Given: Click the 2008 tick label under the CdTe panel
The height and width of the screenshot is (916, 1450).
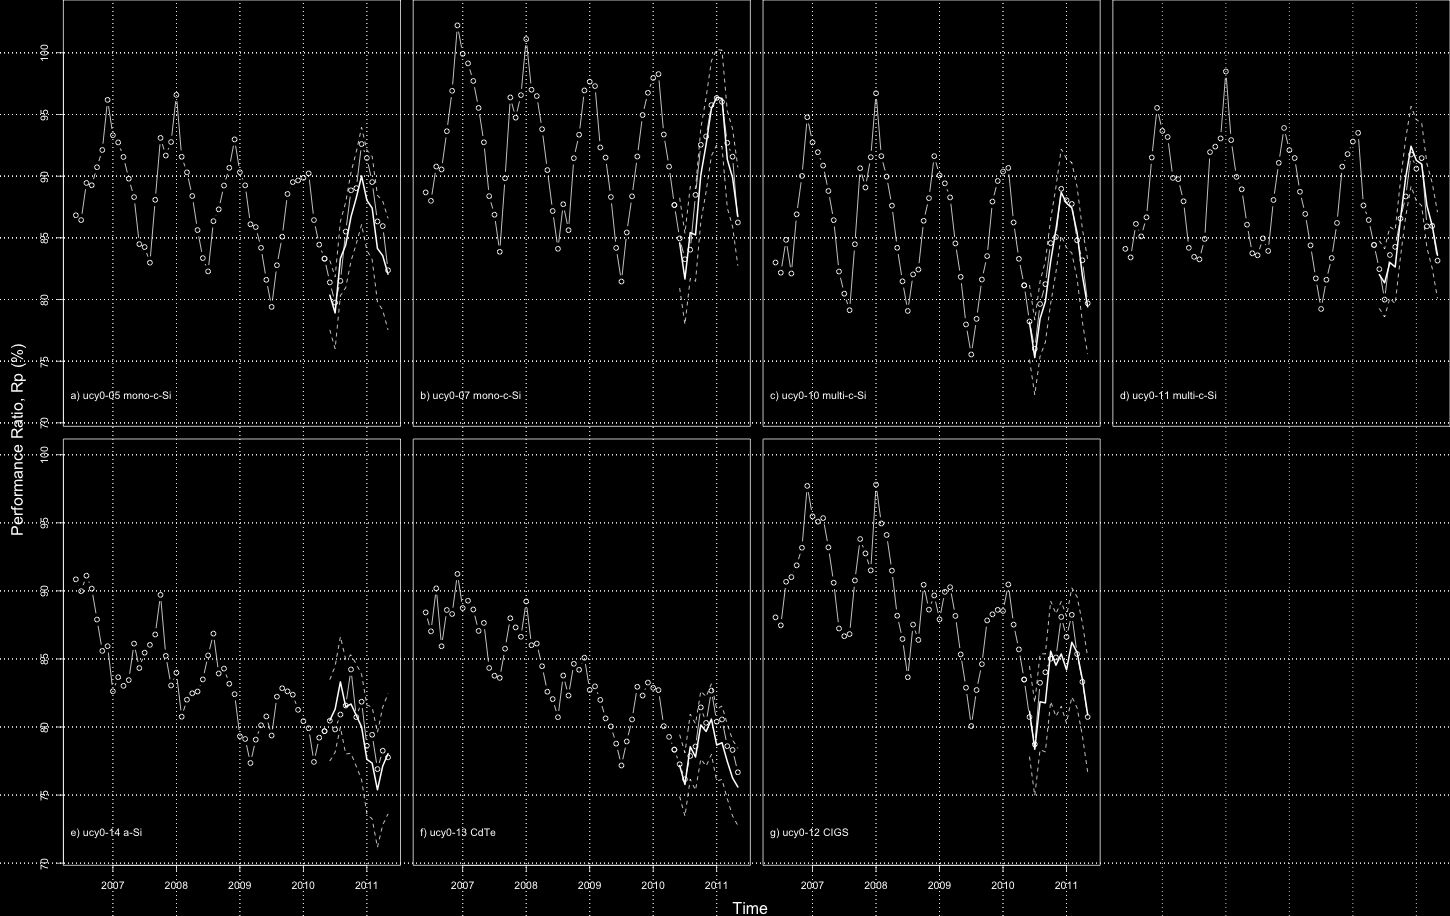Looking at the screenshot, I should coord(526,886).
